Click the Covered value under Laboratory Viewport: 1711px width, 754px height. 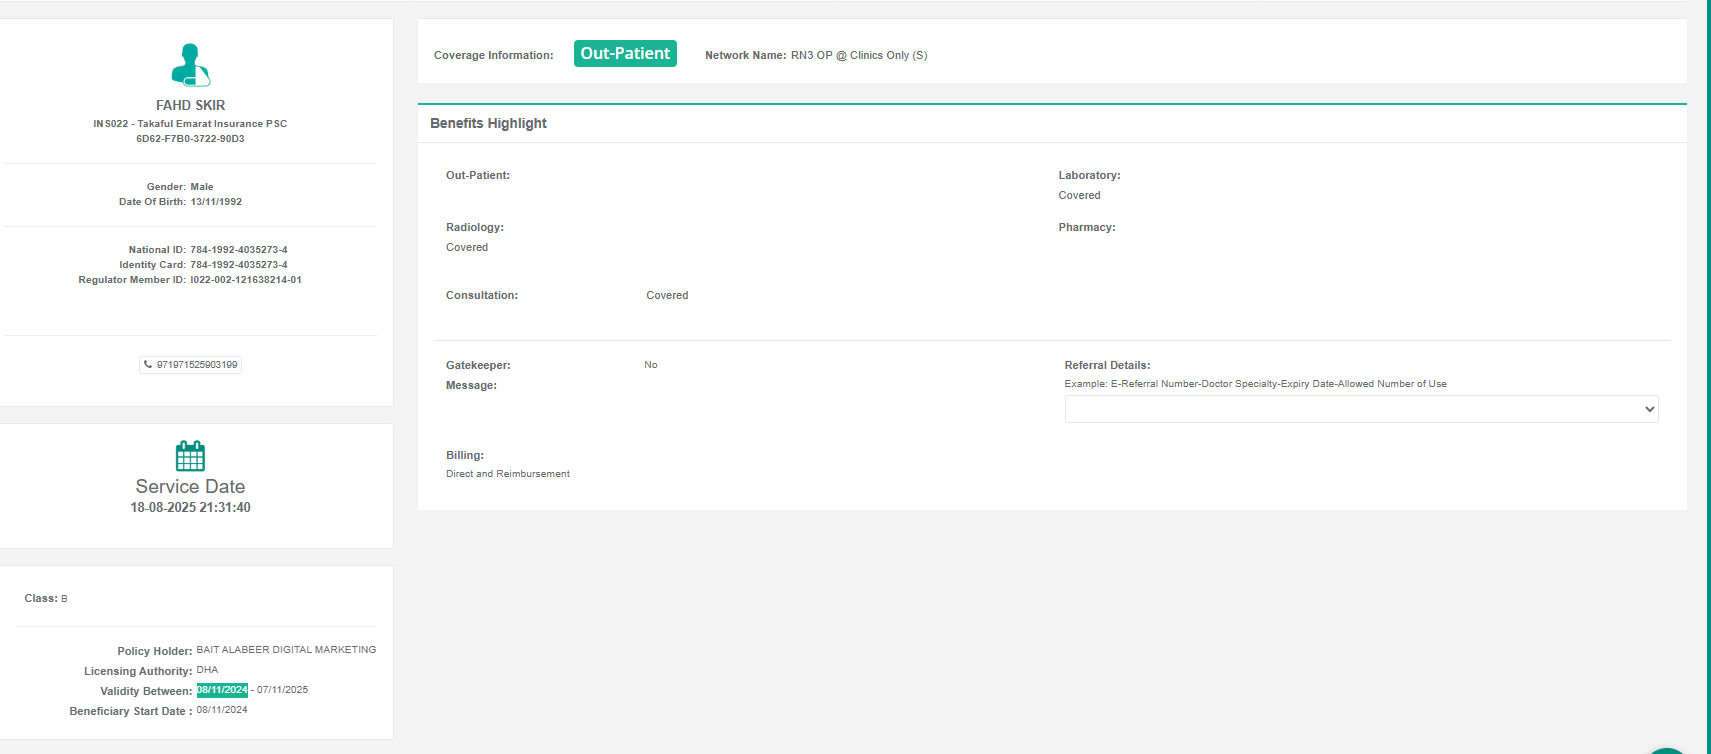click(x=1079, y=196)
